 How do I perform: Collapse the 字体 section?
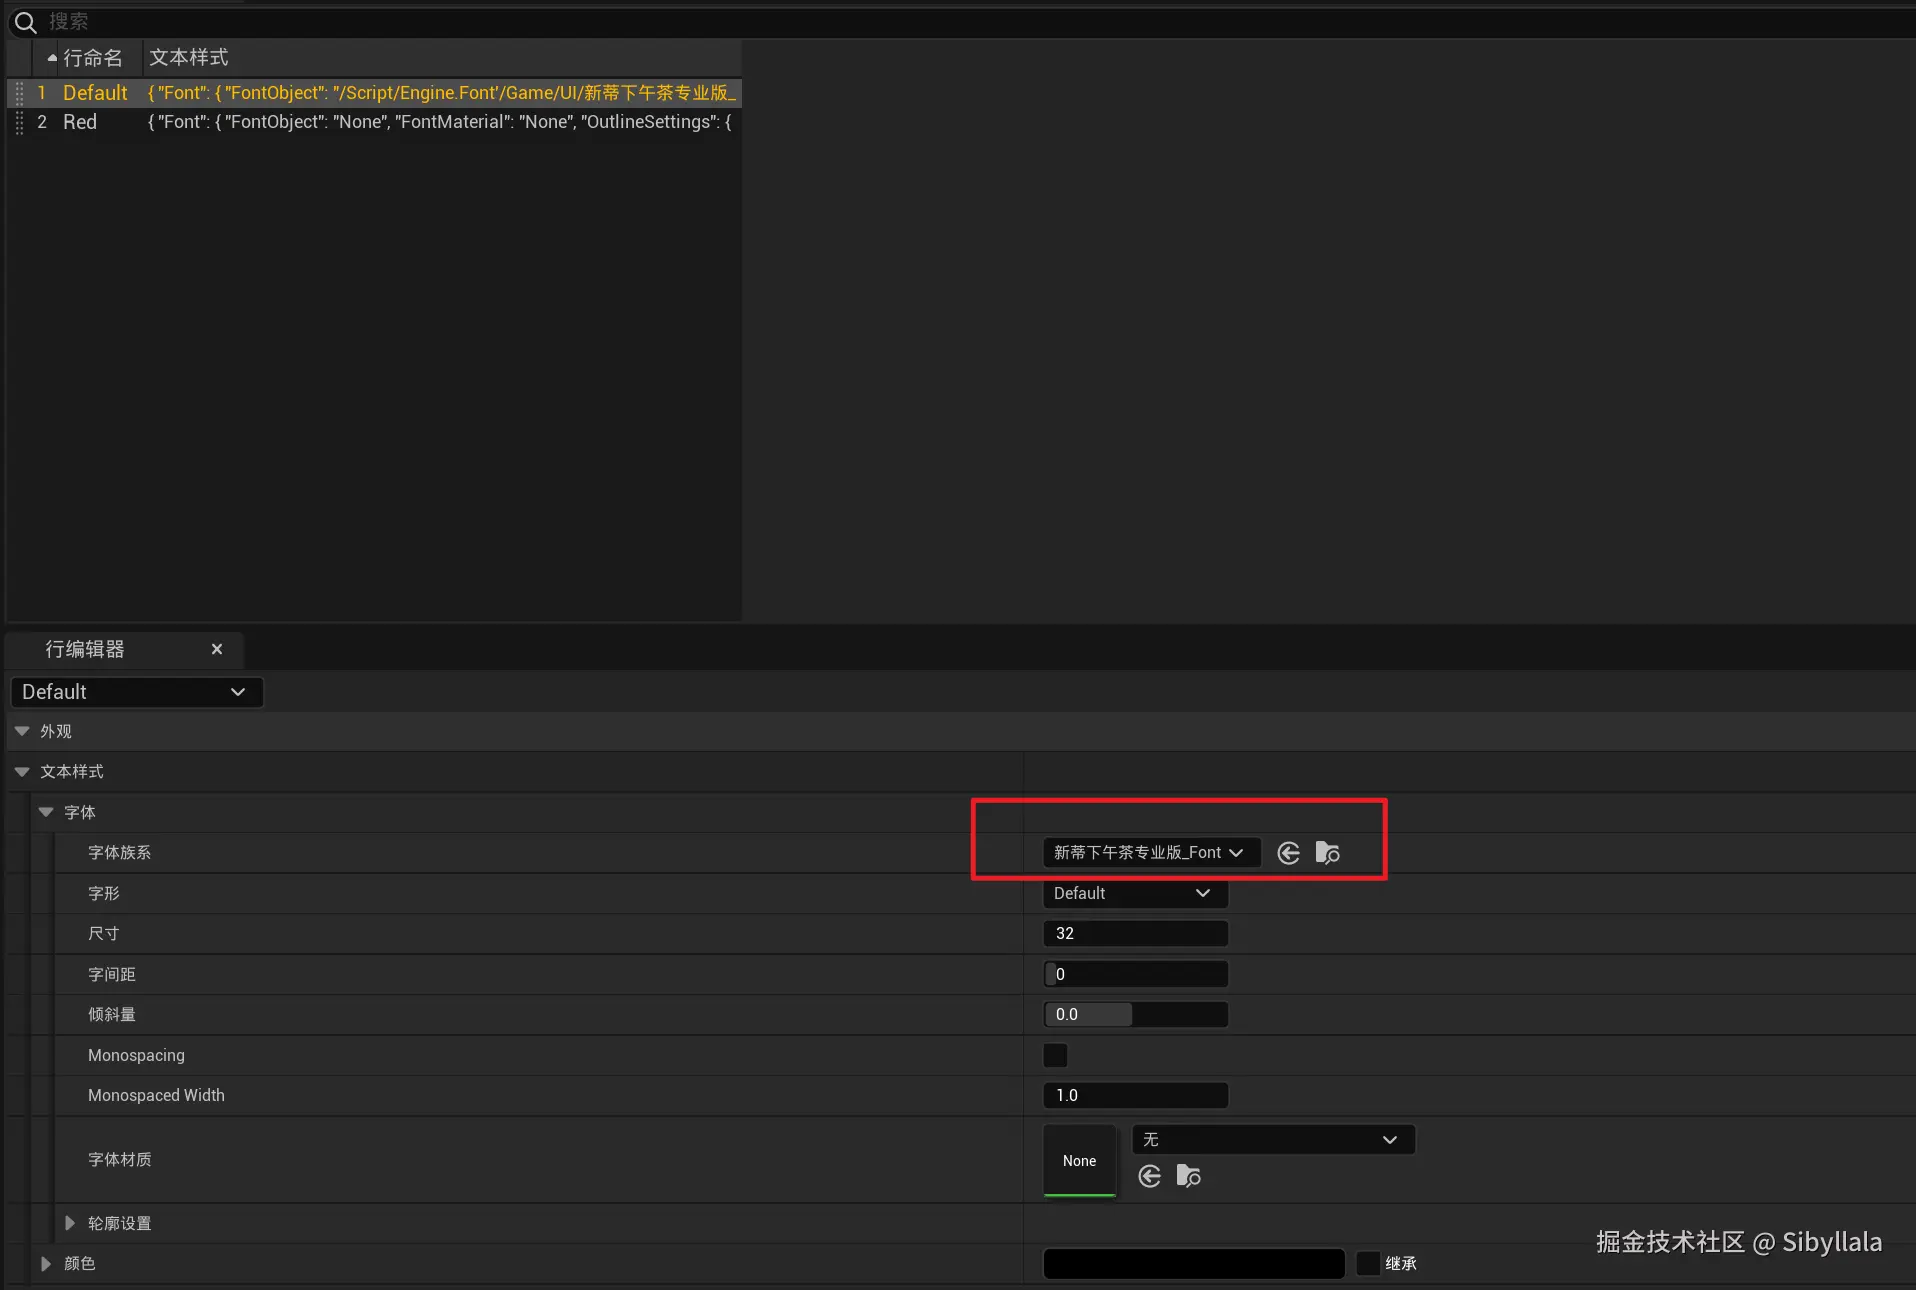tap(46, 812)
